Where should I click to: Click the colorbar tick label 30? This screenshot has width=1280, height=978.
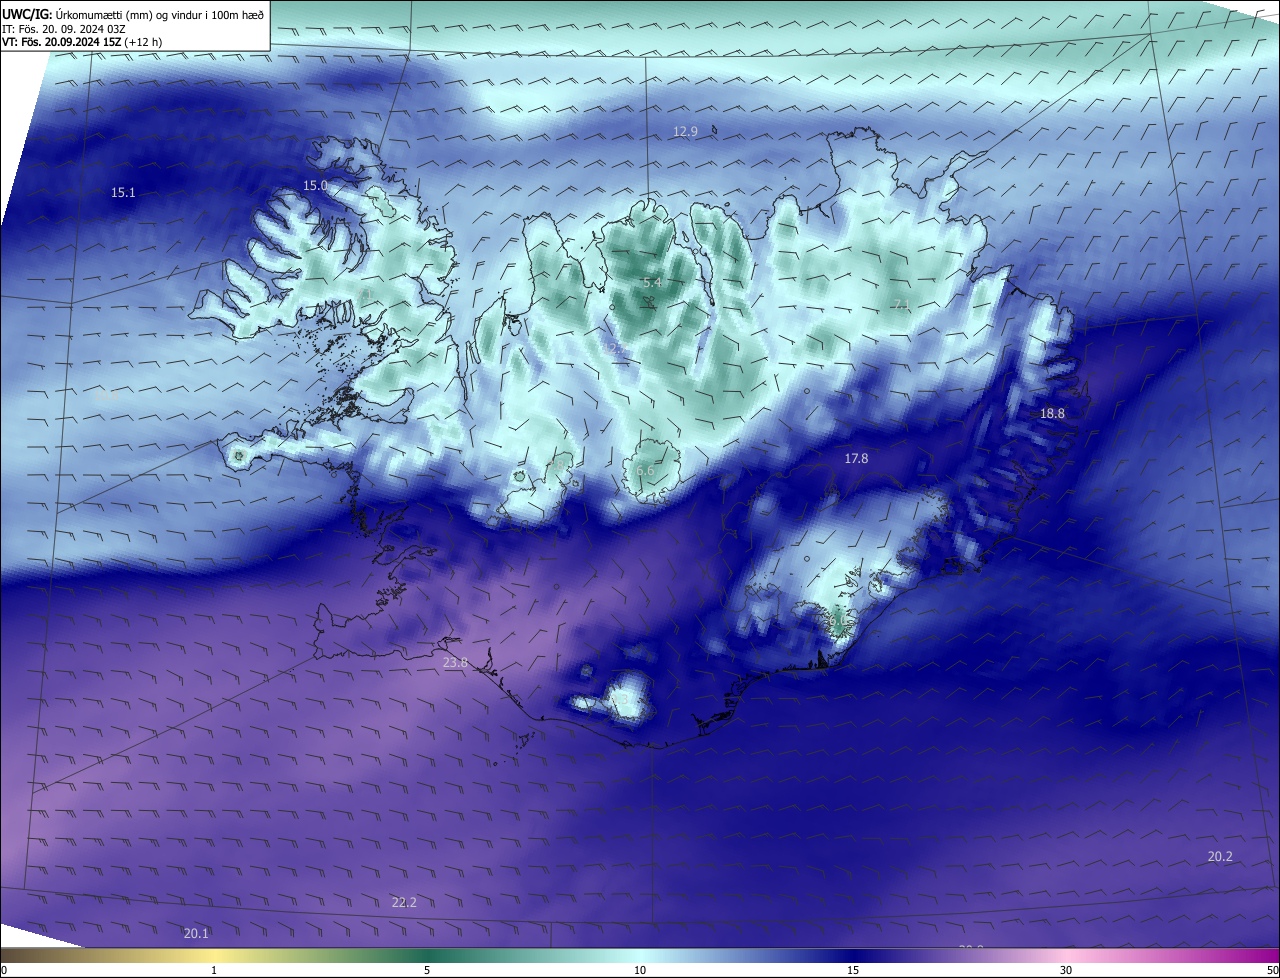pos(1066,970)
